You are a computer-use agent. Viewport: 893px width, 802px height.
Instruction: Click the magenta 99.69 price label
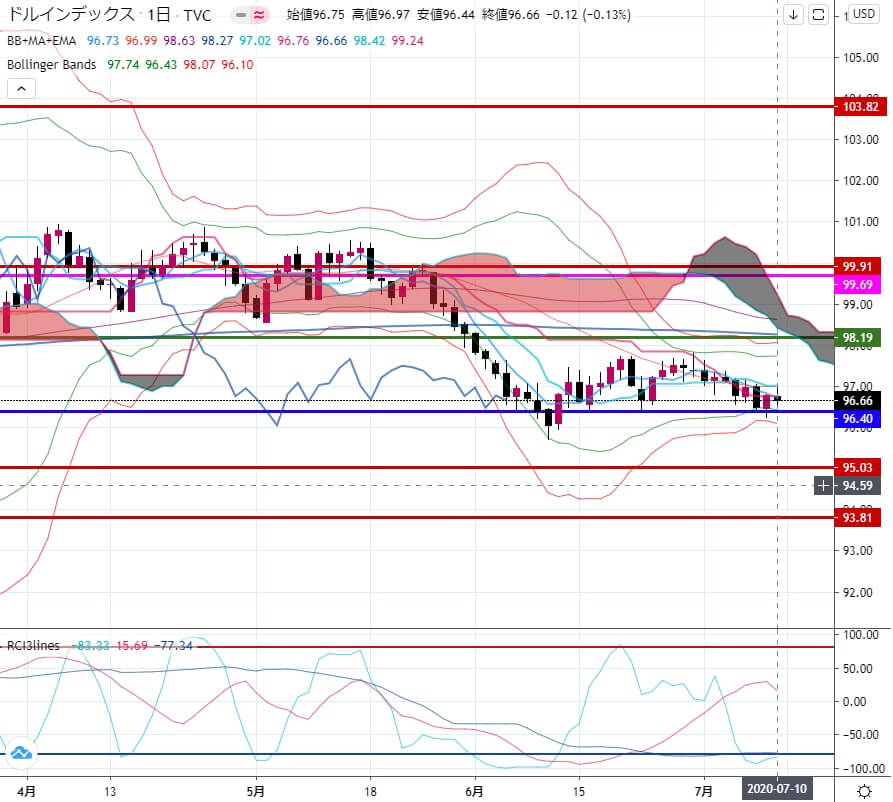(x=857, y=284)
